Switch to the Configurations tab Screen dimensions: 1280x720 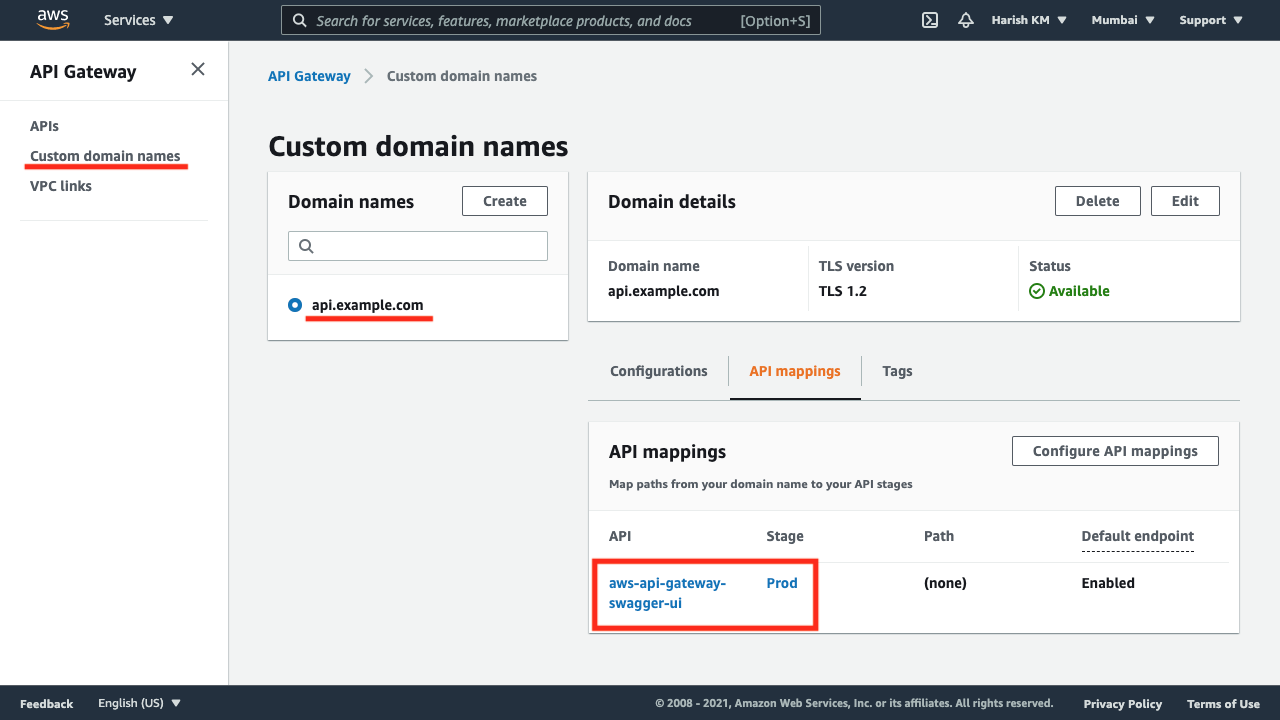click(x=658, y=371)
